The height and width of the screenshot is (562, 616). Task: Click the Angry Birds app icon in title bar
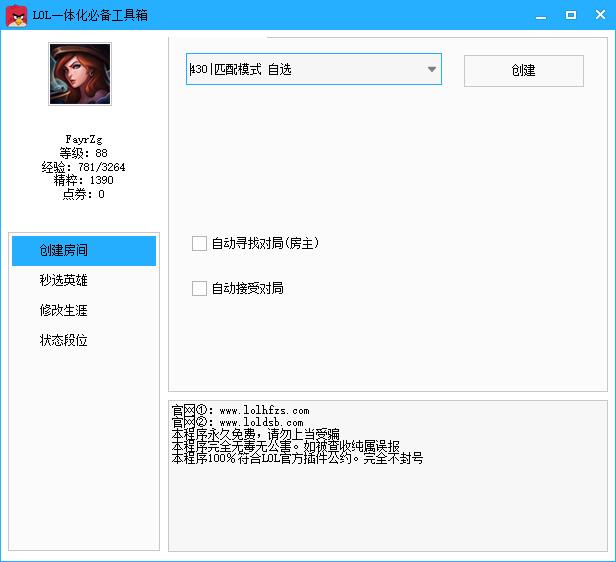tap(15, 14)
